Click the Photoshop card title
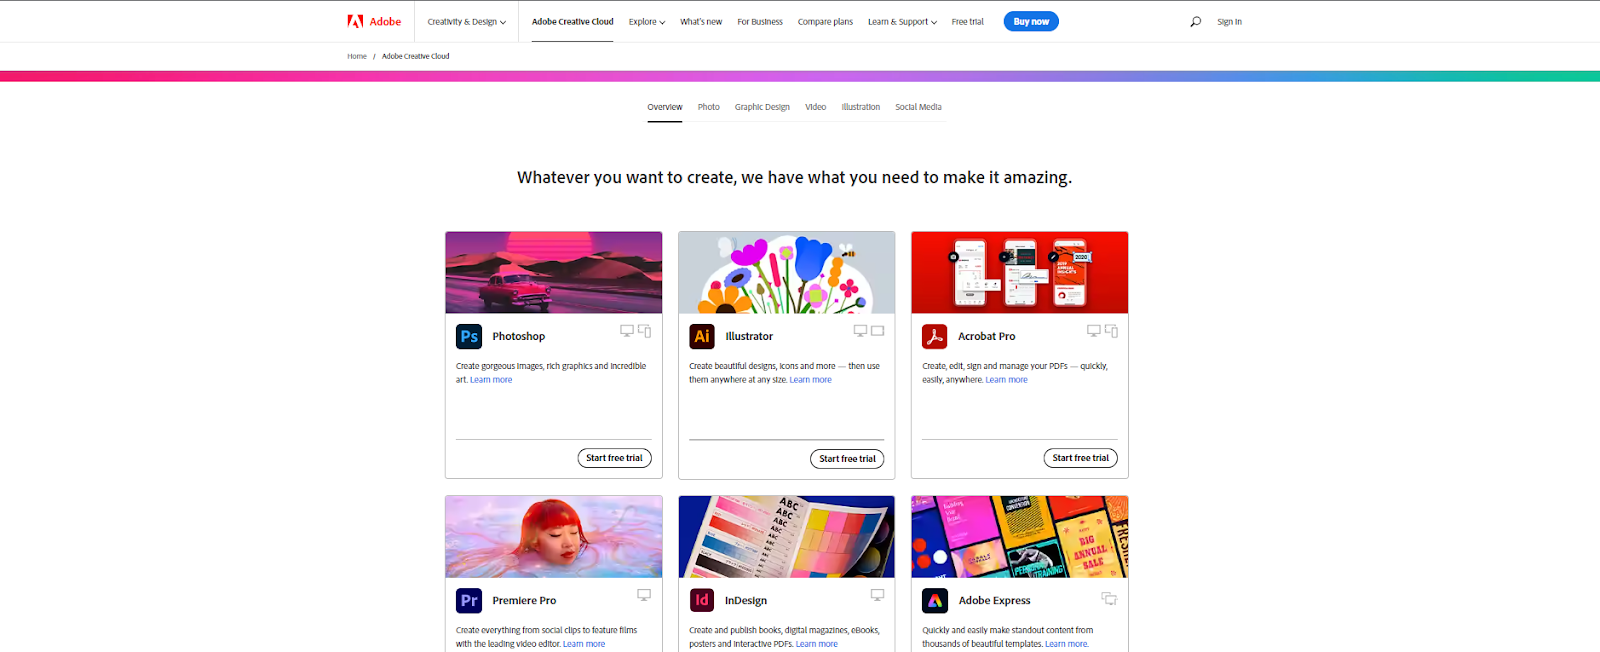Viewport: 1600px width, 652px height. tap(519, 337)
